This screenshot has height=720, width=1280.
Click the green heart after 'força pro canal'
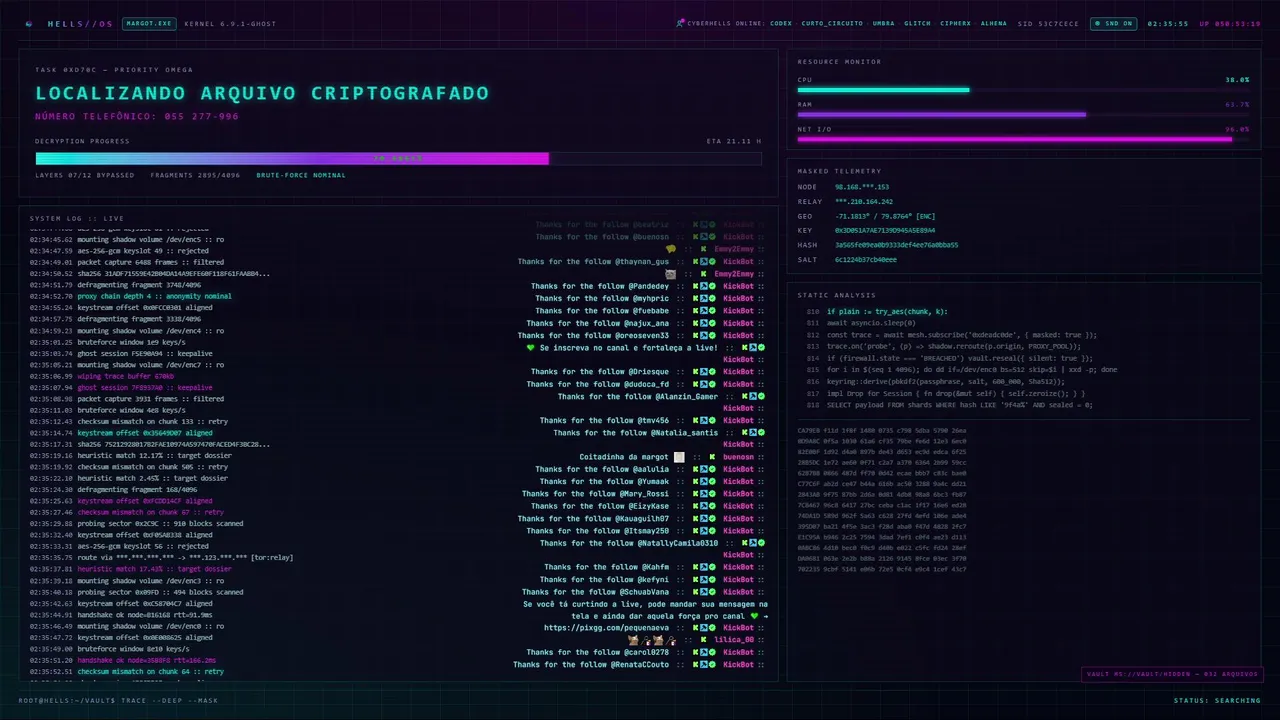point(755,616)
